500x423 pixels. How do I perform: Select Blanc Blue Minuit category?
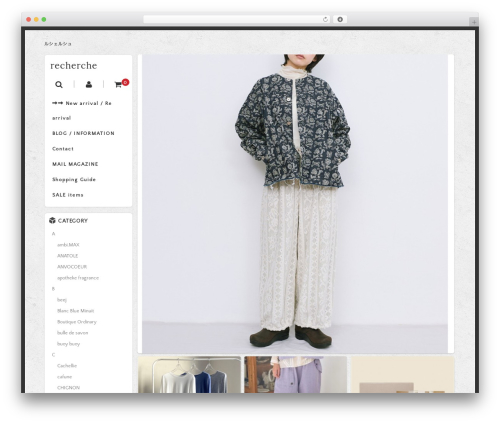[x=76, y=311]
